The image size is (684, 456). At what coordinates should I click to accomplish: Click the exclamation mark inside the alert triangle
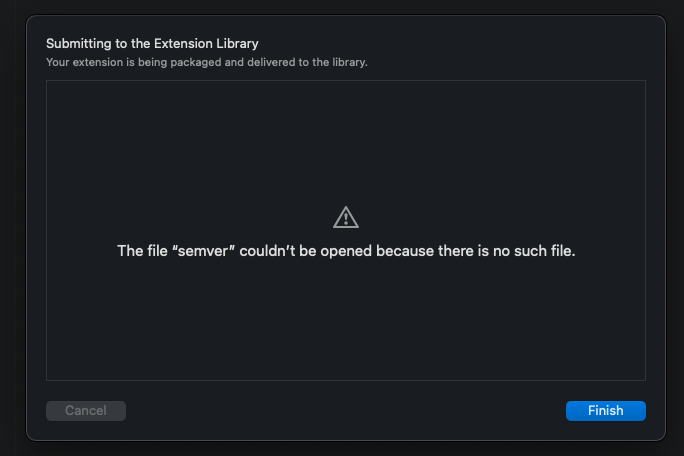click(x=346, y=218)
